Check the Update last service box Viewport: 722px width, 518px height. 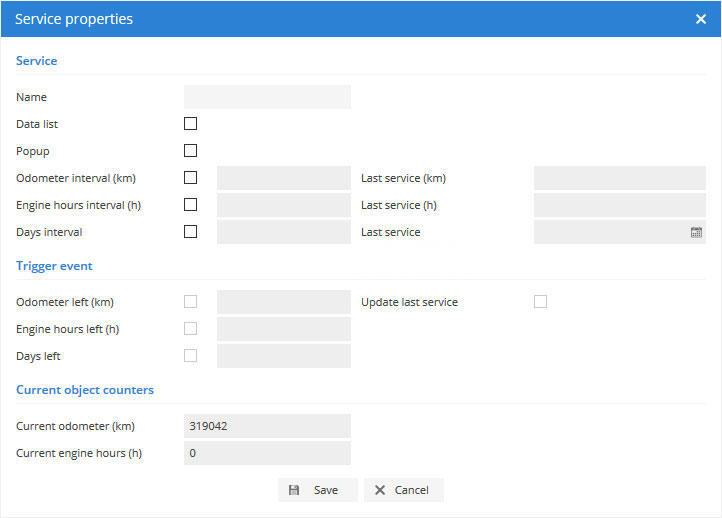541,302
